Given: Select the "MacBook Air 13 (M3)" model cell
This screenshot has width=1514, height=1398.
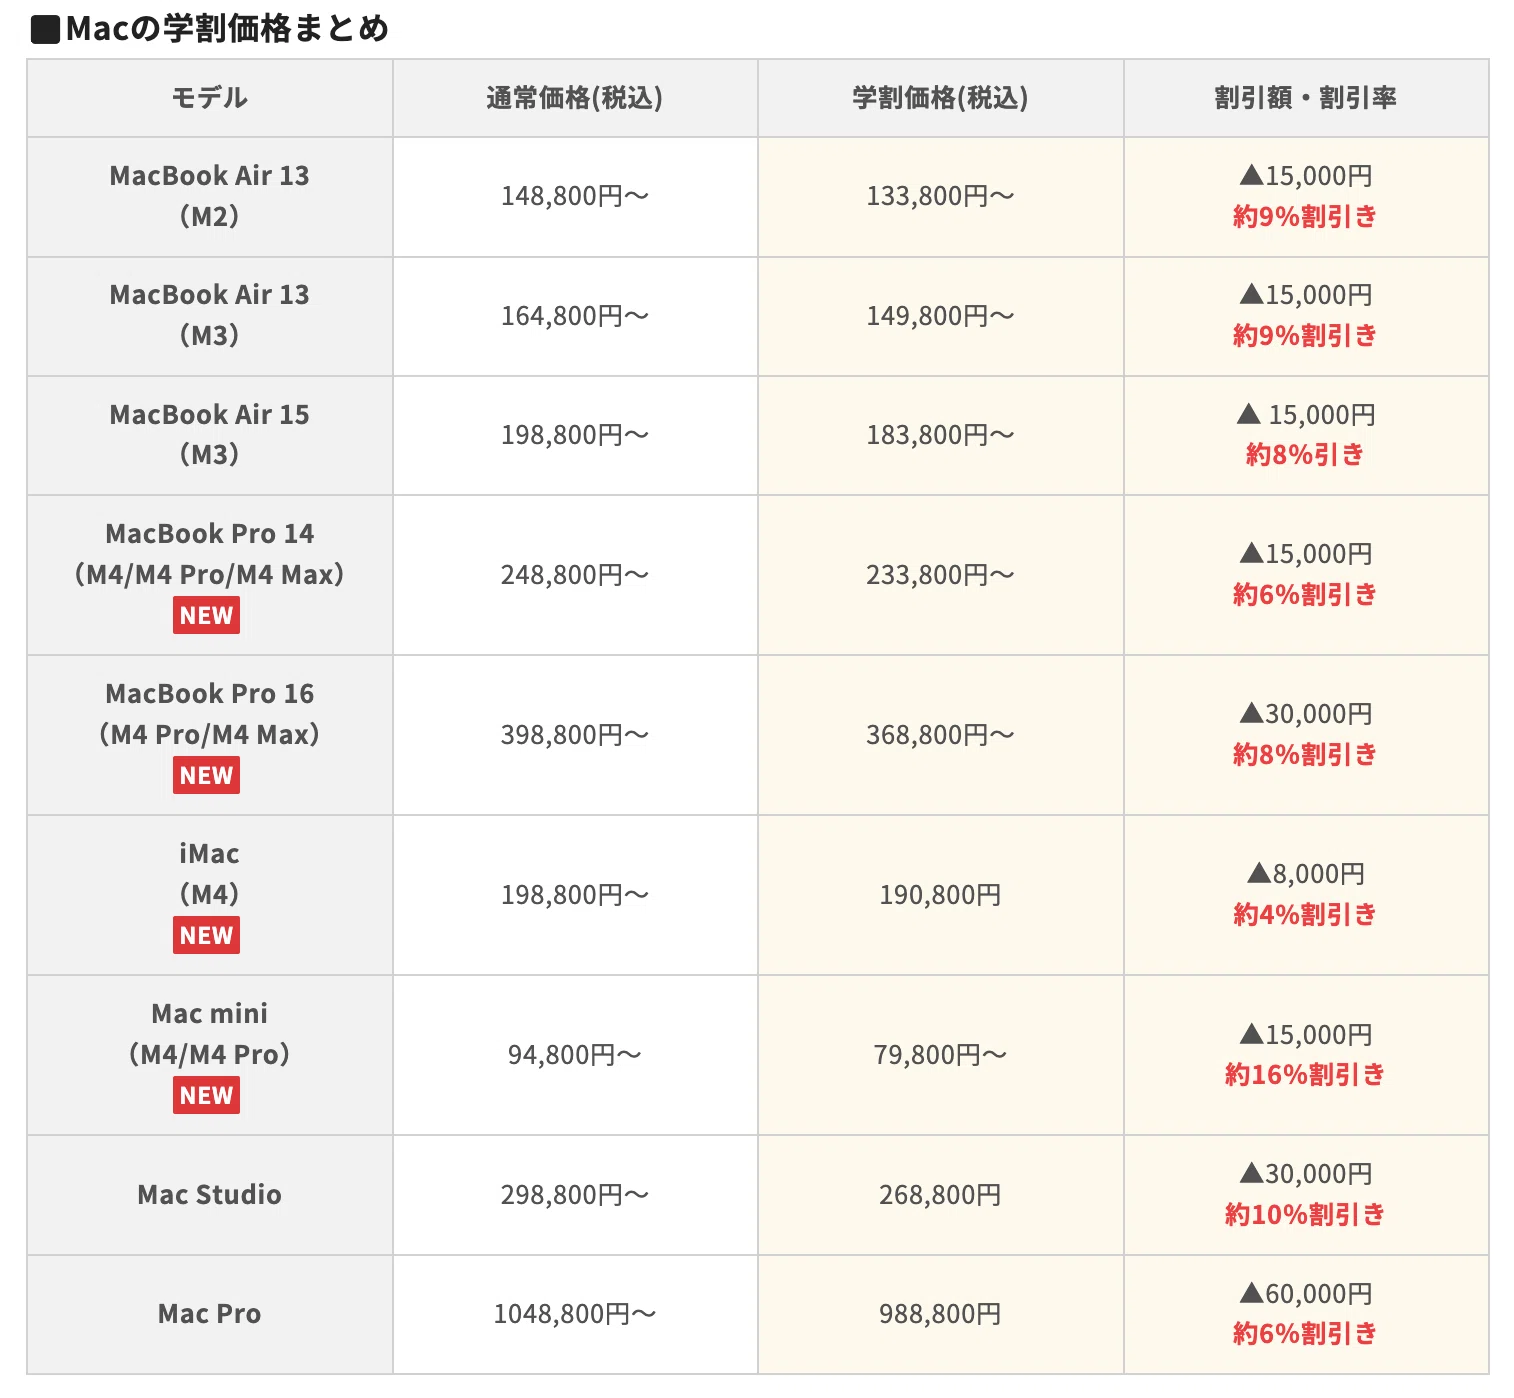Looking at the screenshot, I should (x=210, y=315).
